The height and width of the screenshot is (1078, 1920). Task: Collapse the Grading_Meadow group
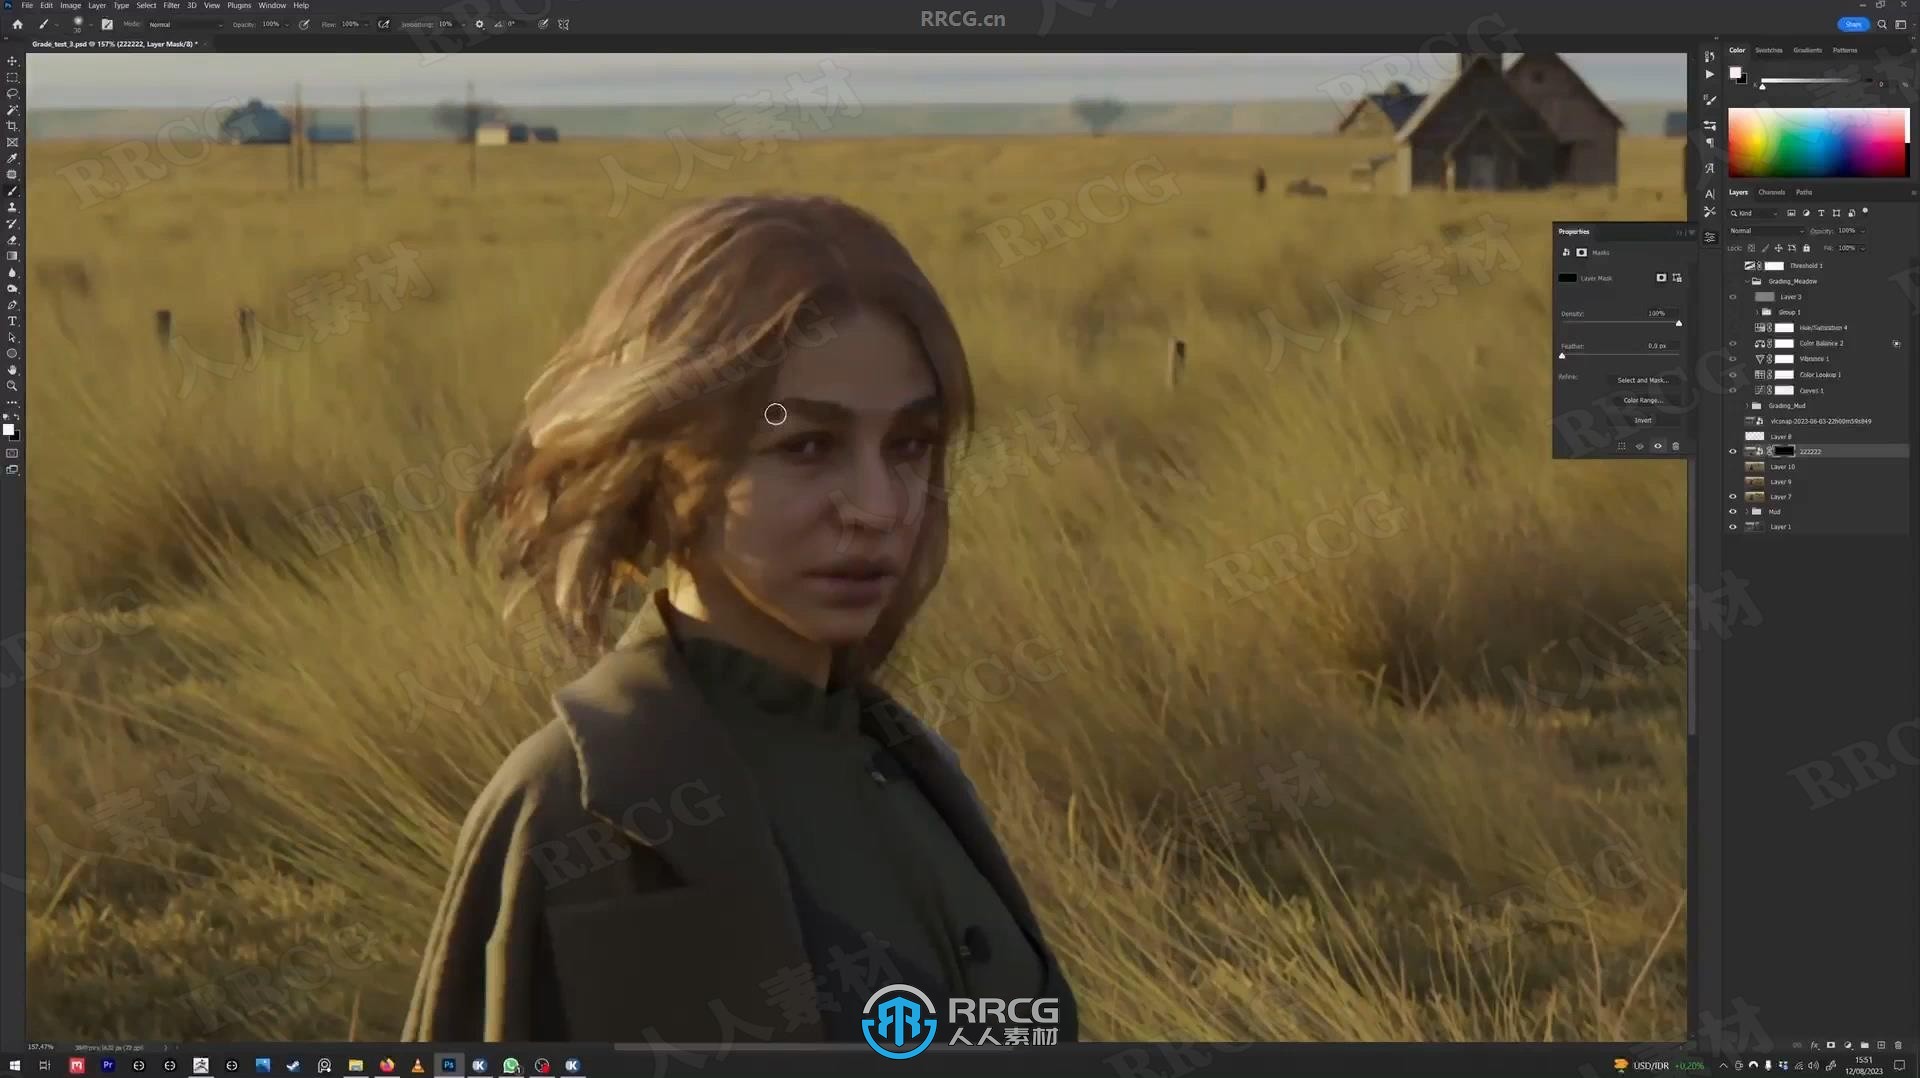coord(1748,282)
